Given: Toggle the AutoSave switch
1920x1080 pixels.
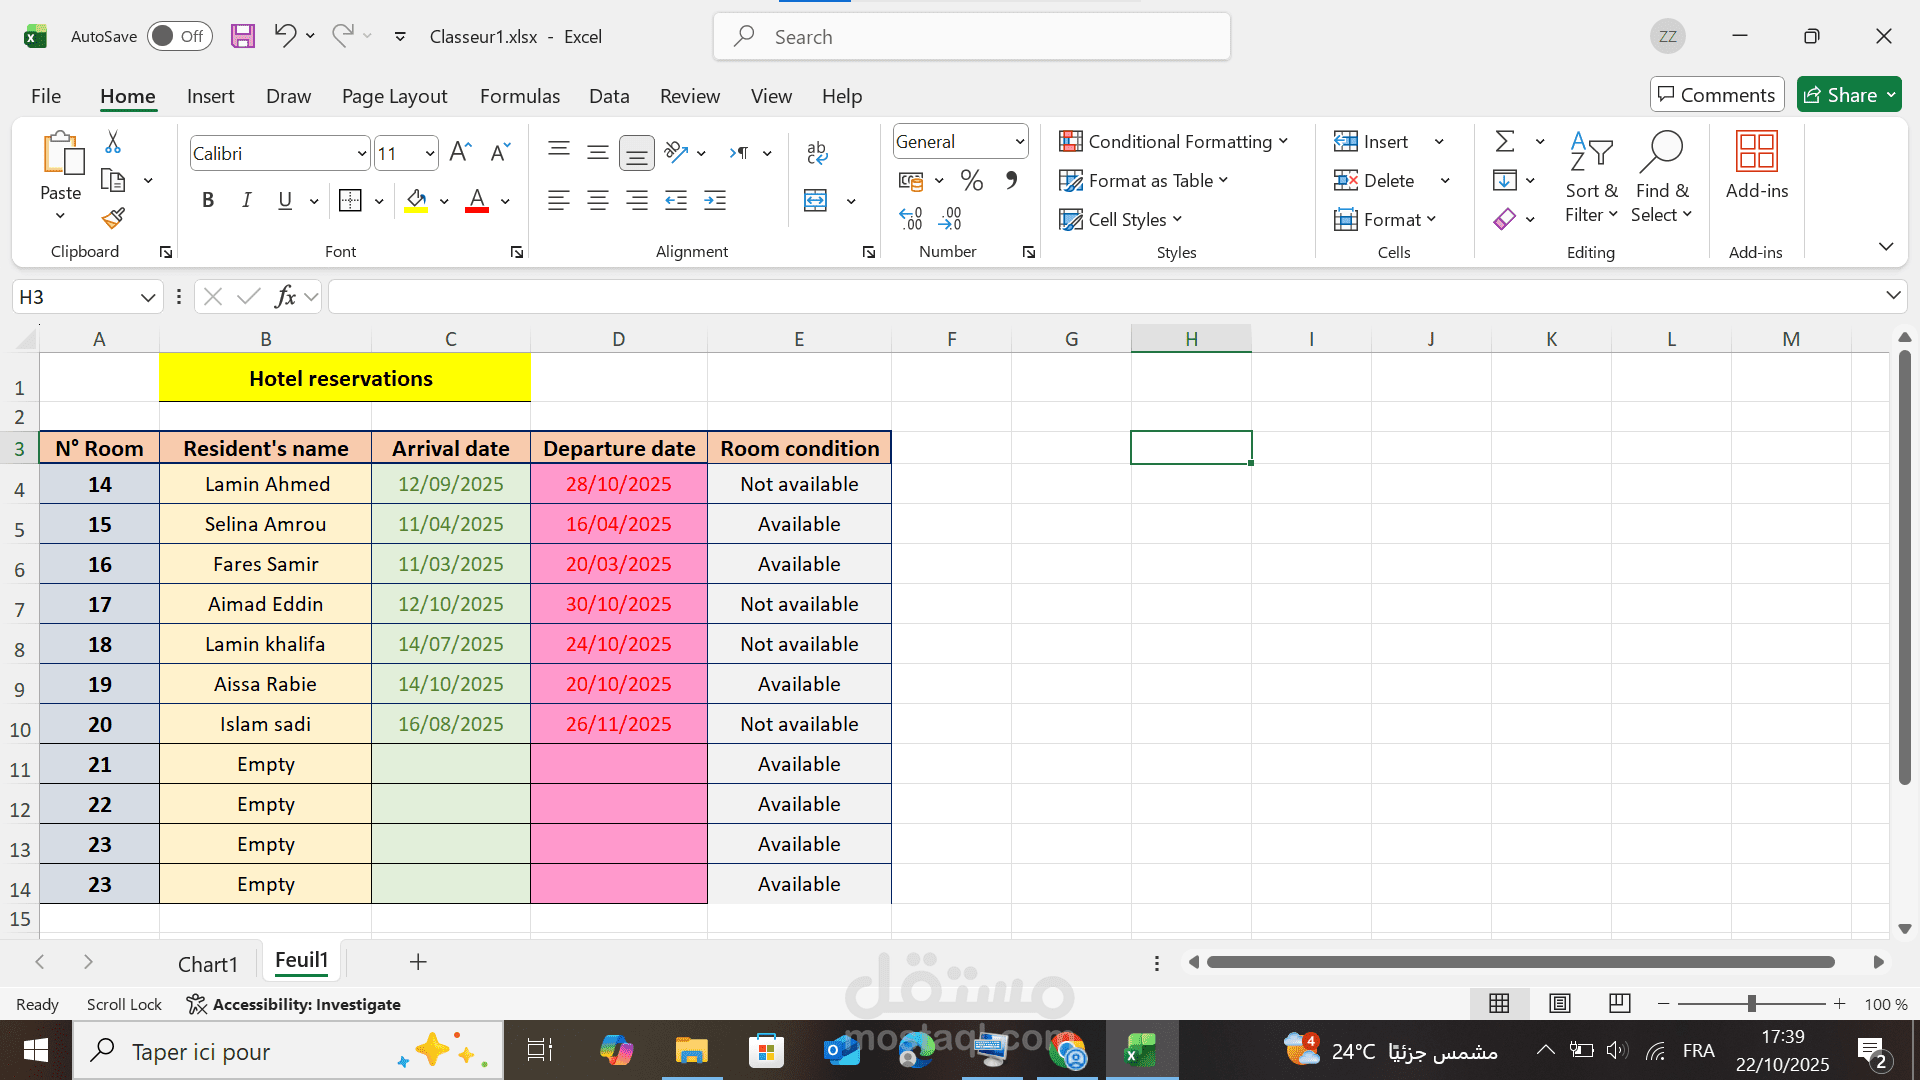Looking at the screenshot, I should (180, 36).
